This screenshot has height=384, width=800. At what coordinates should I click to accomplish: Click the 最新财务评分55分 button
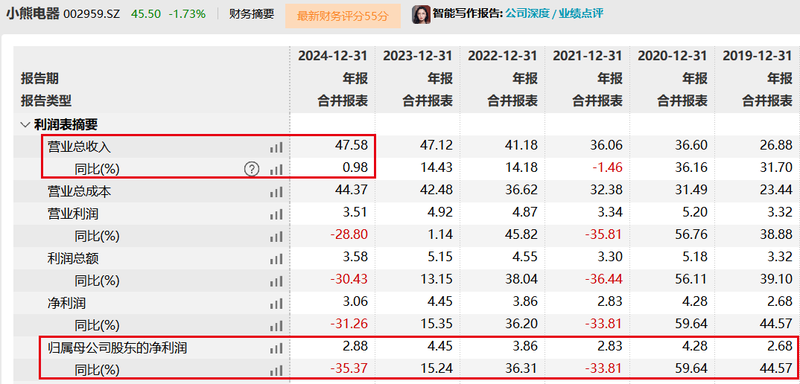tap(342, 16)
